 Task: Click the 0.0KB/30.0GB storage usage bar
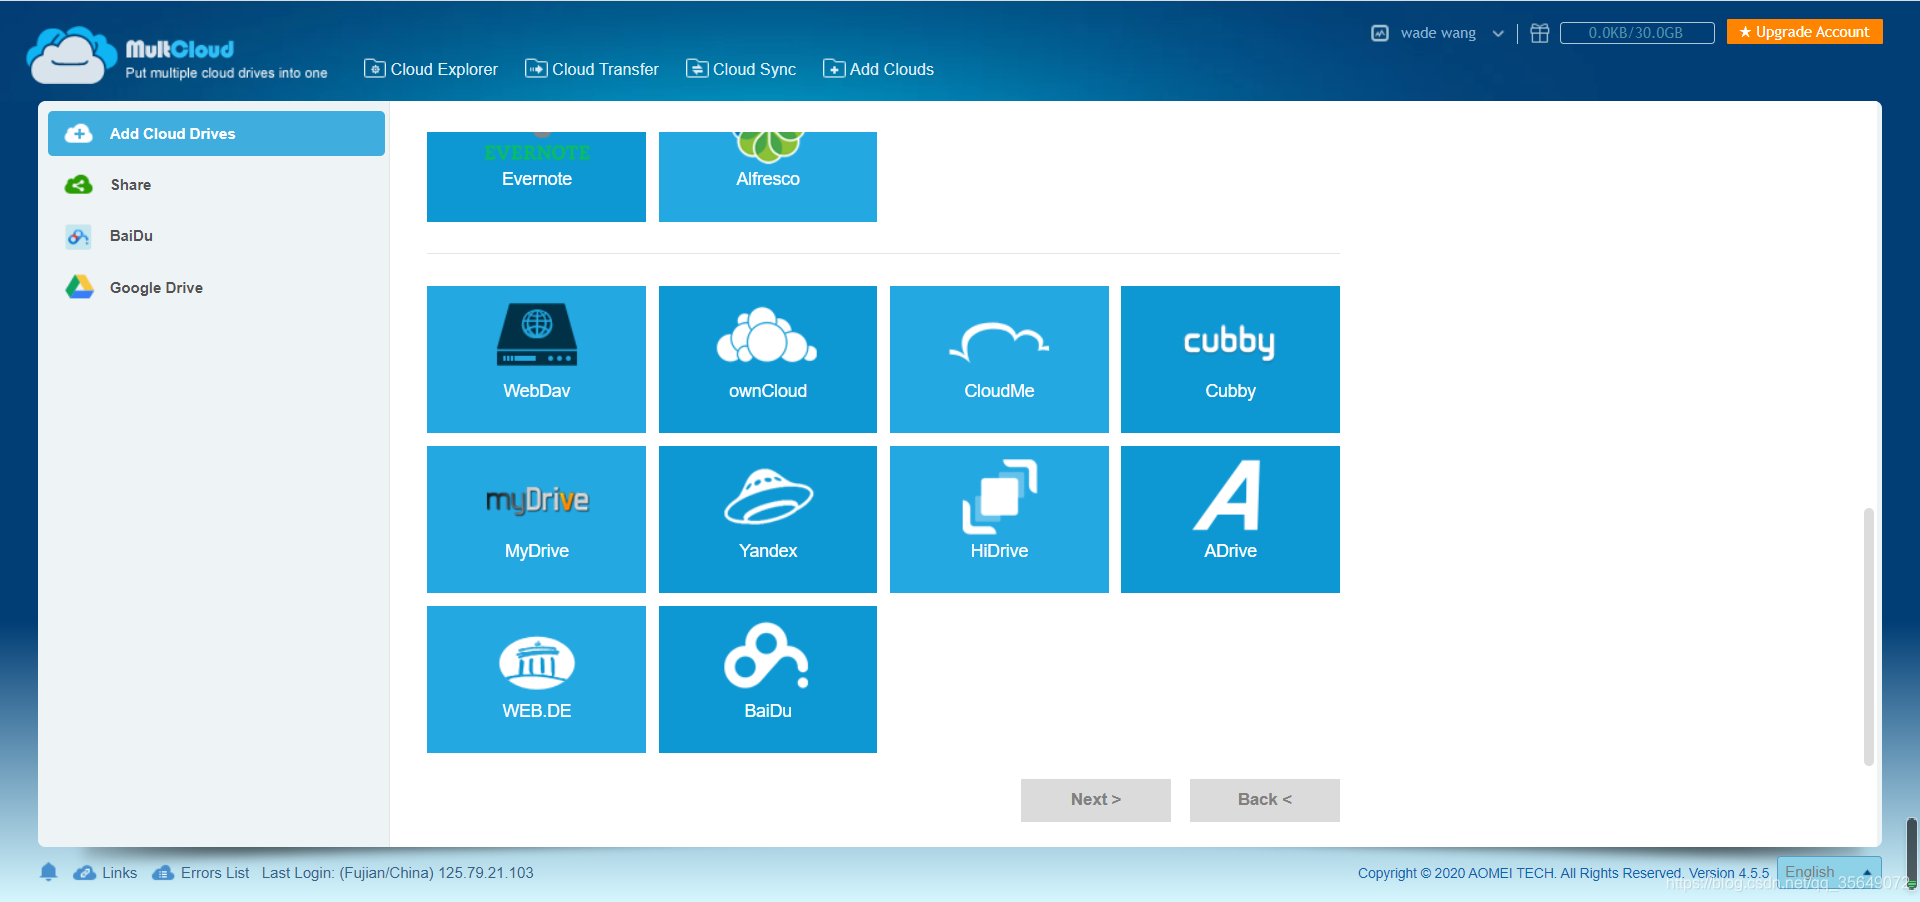[x=1637, y=33]
